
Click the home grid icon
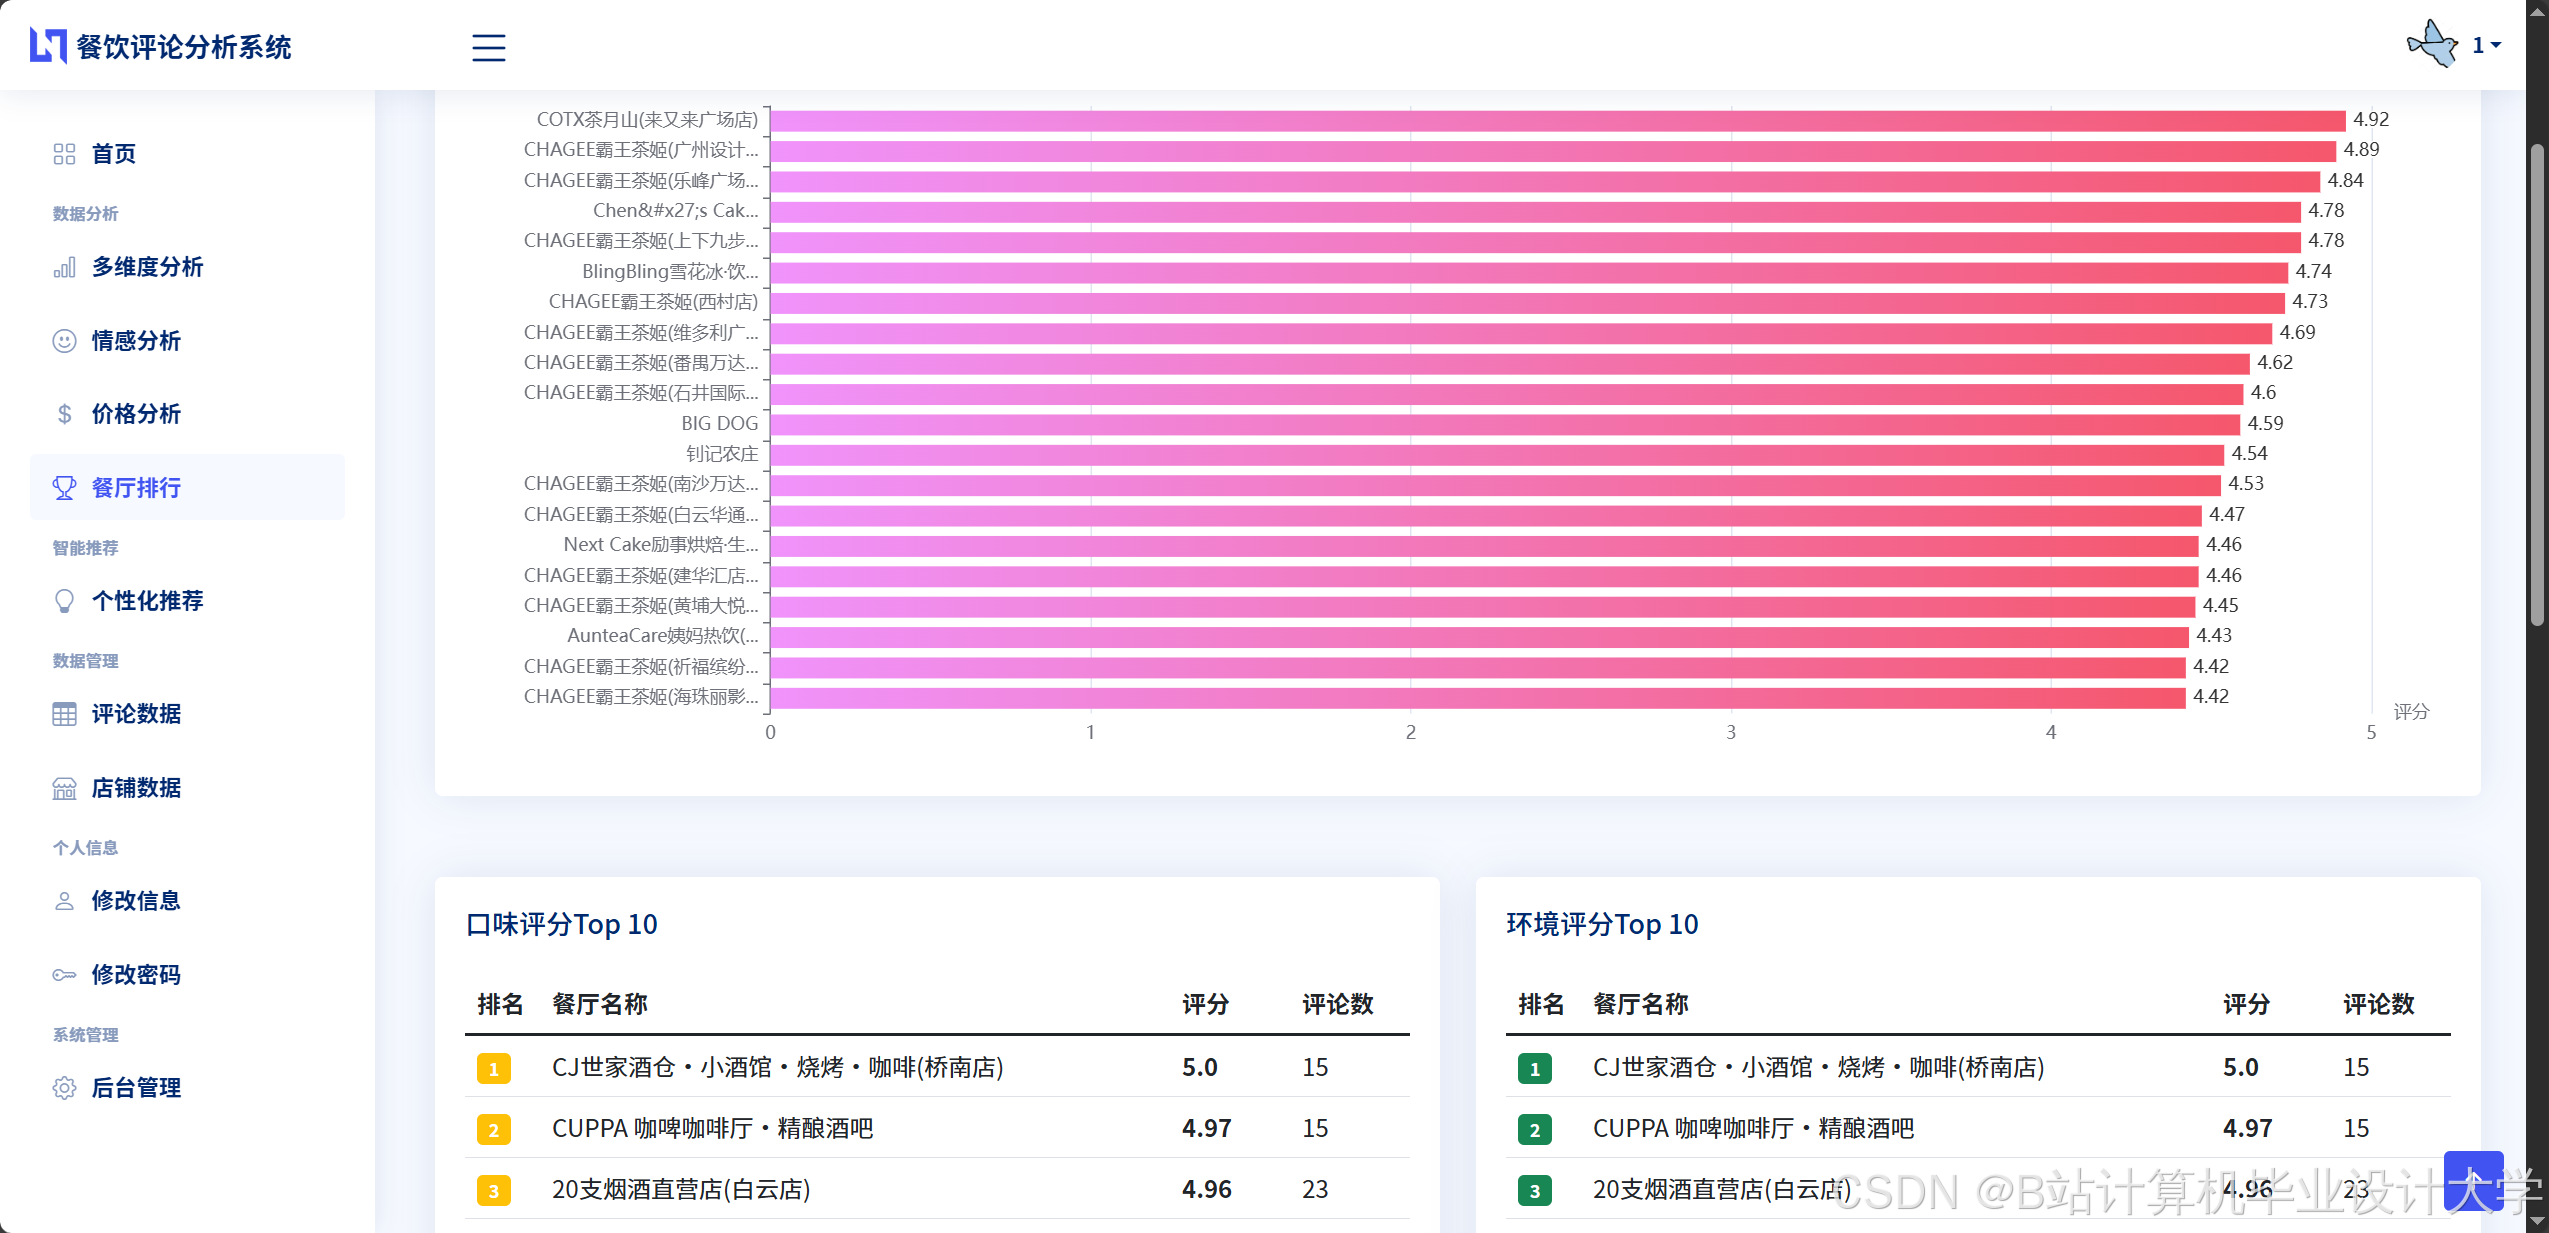point(64,154)
